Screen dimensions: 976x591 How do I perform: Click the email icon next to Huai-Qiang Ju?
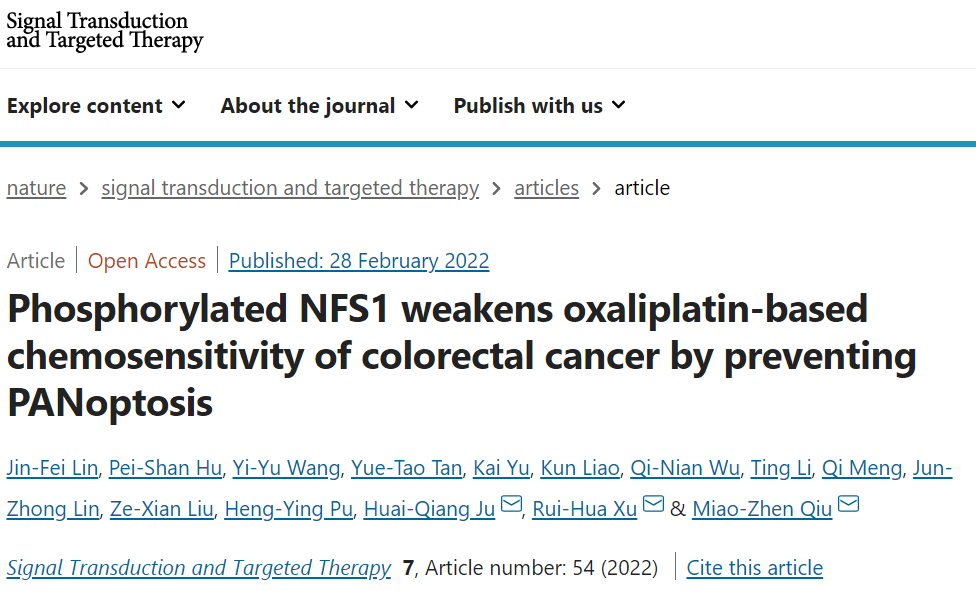[512, 503]
